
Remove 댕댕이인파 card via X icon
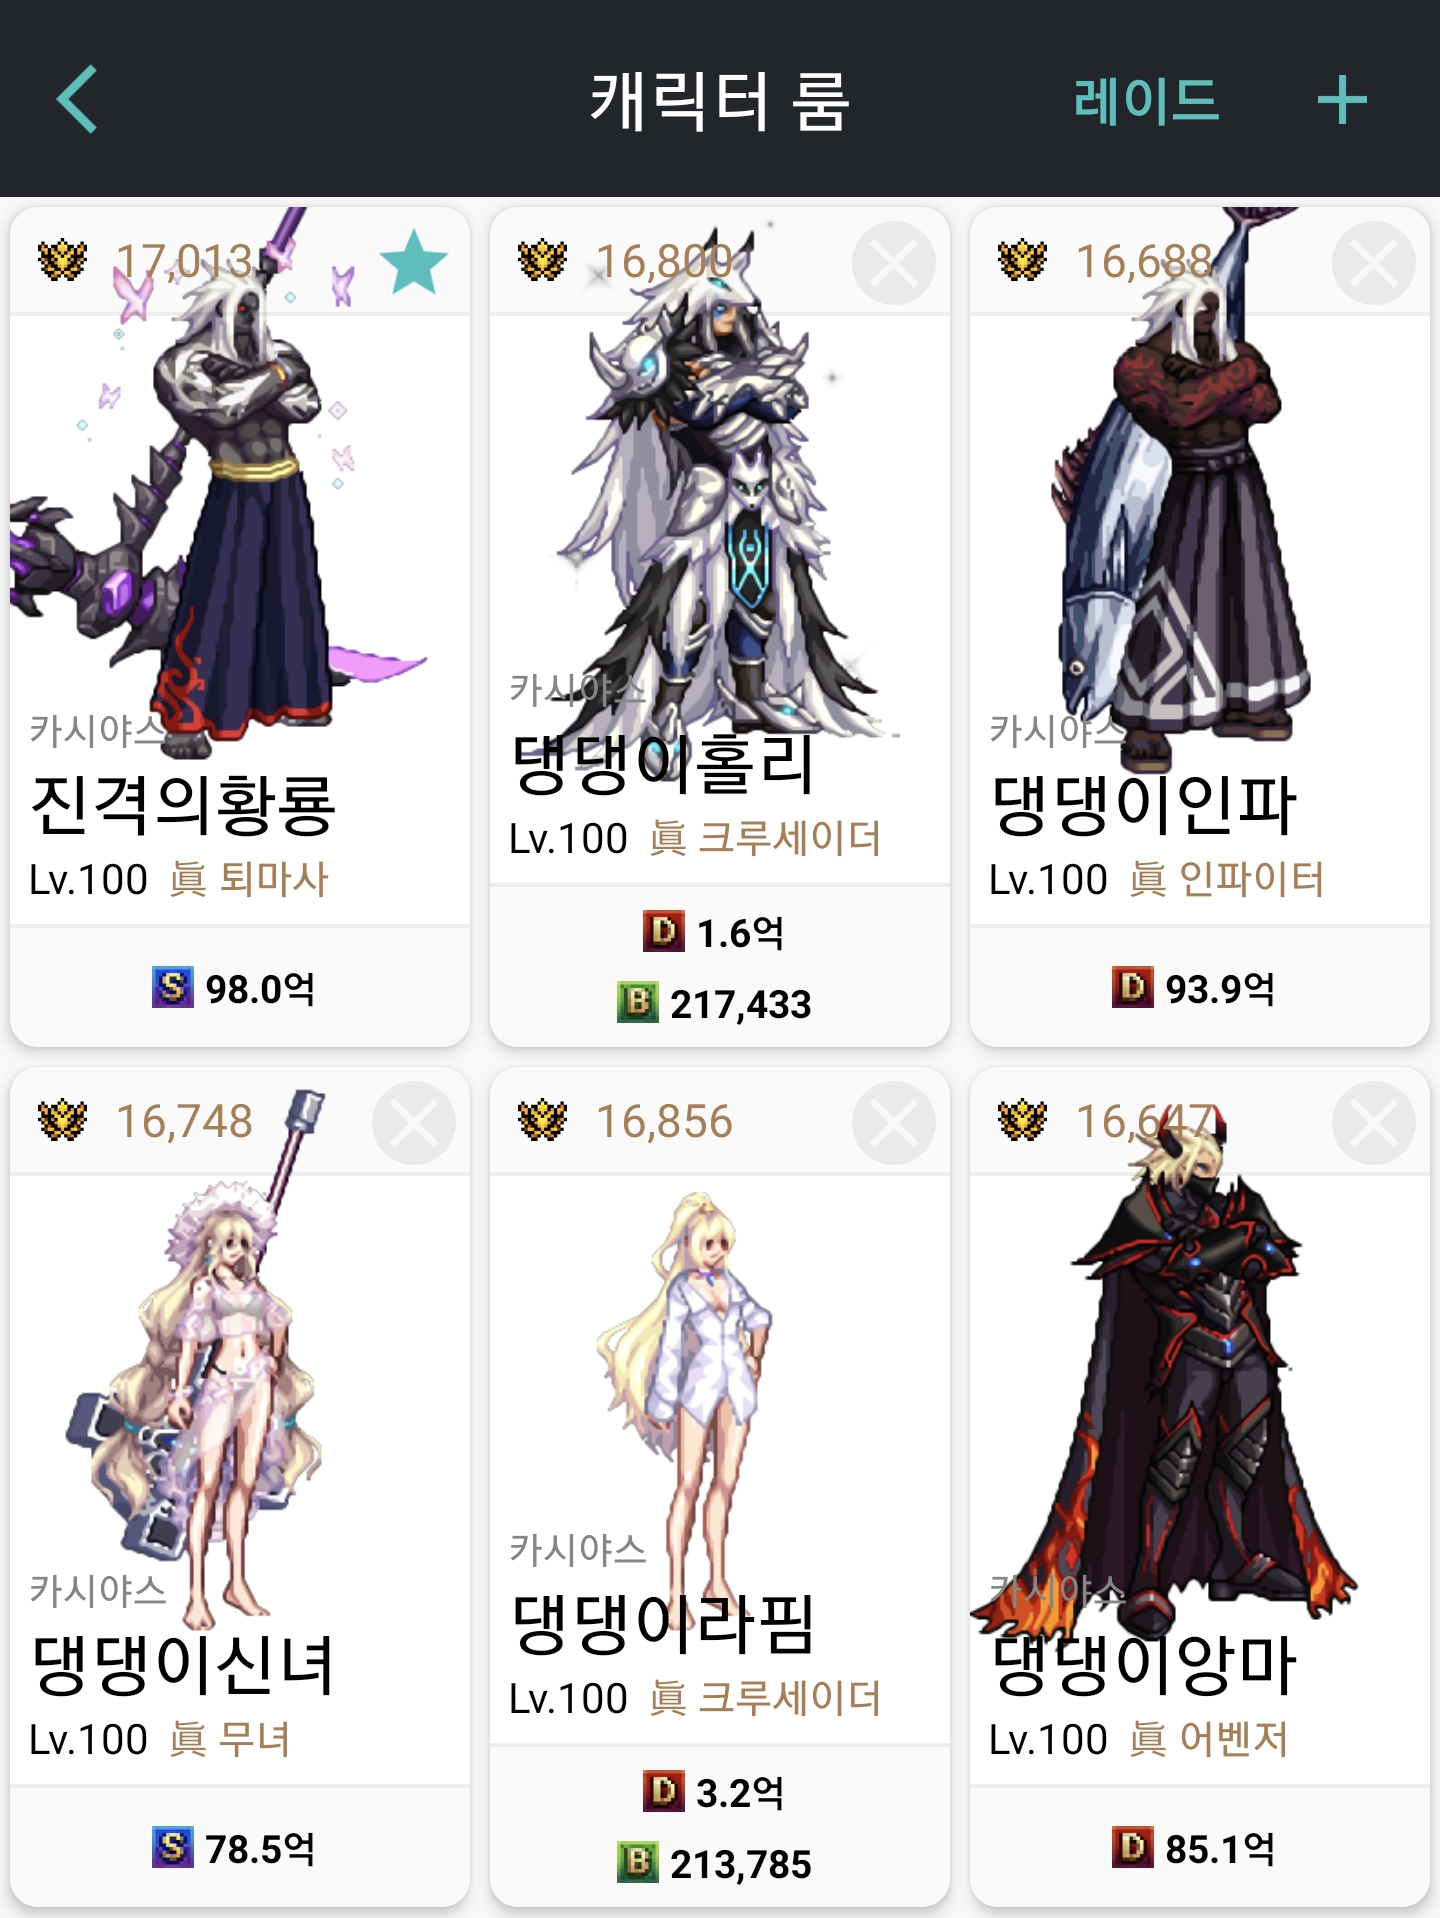click(x=1373, y=263)
